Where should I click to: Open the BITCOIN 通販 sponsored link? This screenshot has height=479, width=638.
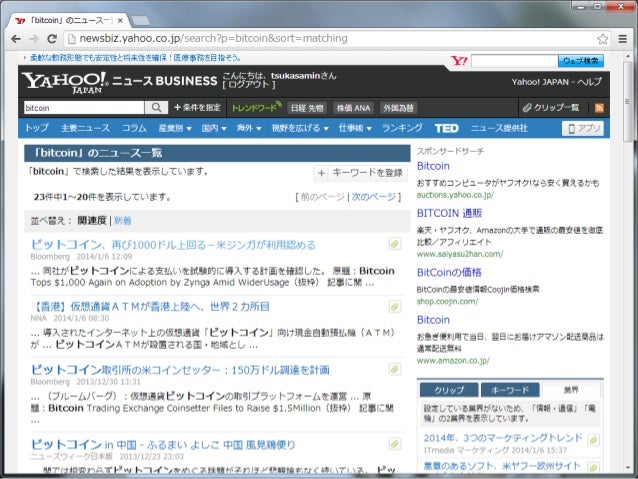(450, 213)
